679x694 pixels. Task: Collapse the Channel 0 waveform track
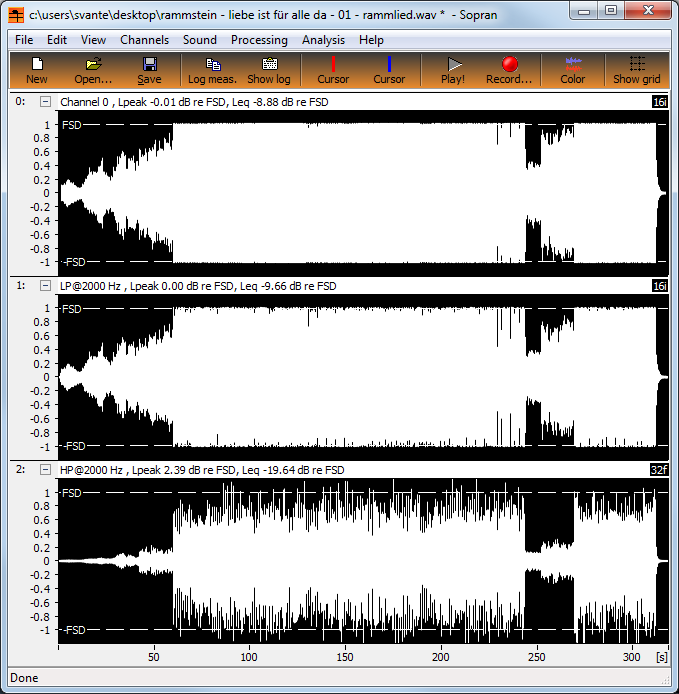tap(45, 102)
